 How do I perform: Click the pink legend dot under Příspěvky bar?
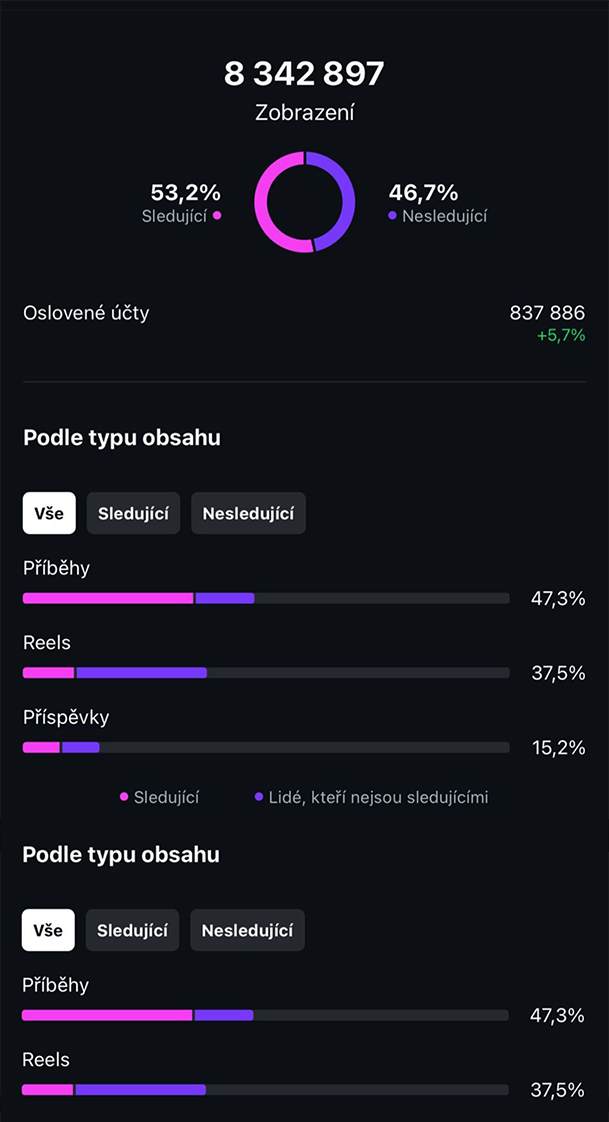click(x=124, y=797)
